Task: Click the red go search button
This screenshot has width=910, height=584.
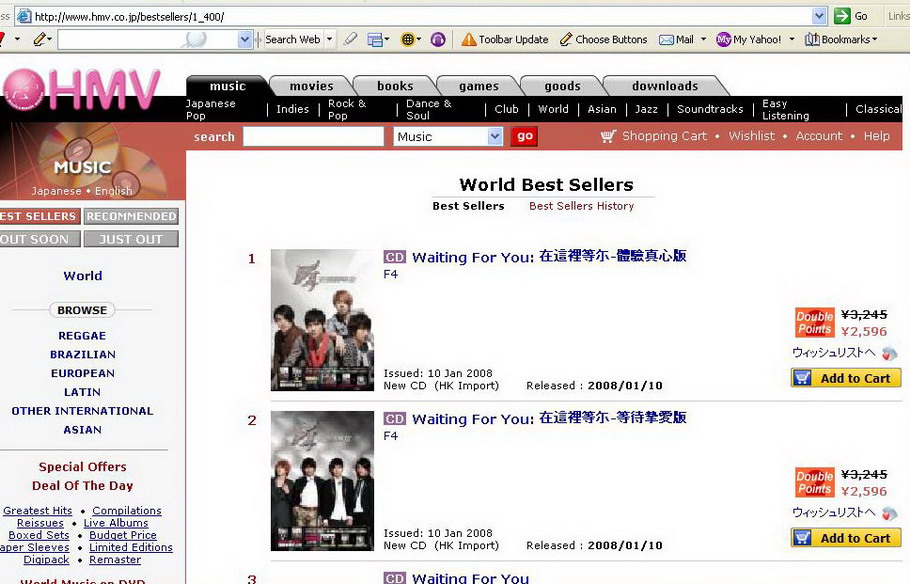Action: (524, 136)
